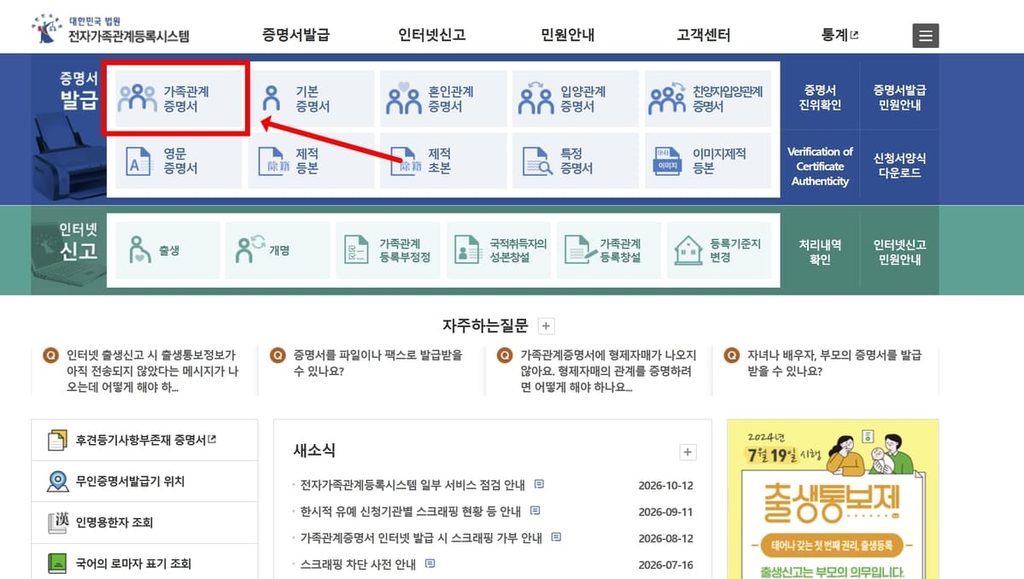Click Verification of Certificate Authenticity

820,166
